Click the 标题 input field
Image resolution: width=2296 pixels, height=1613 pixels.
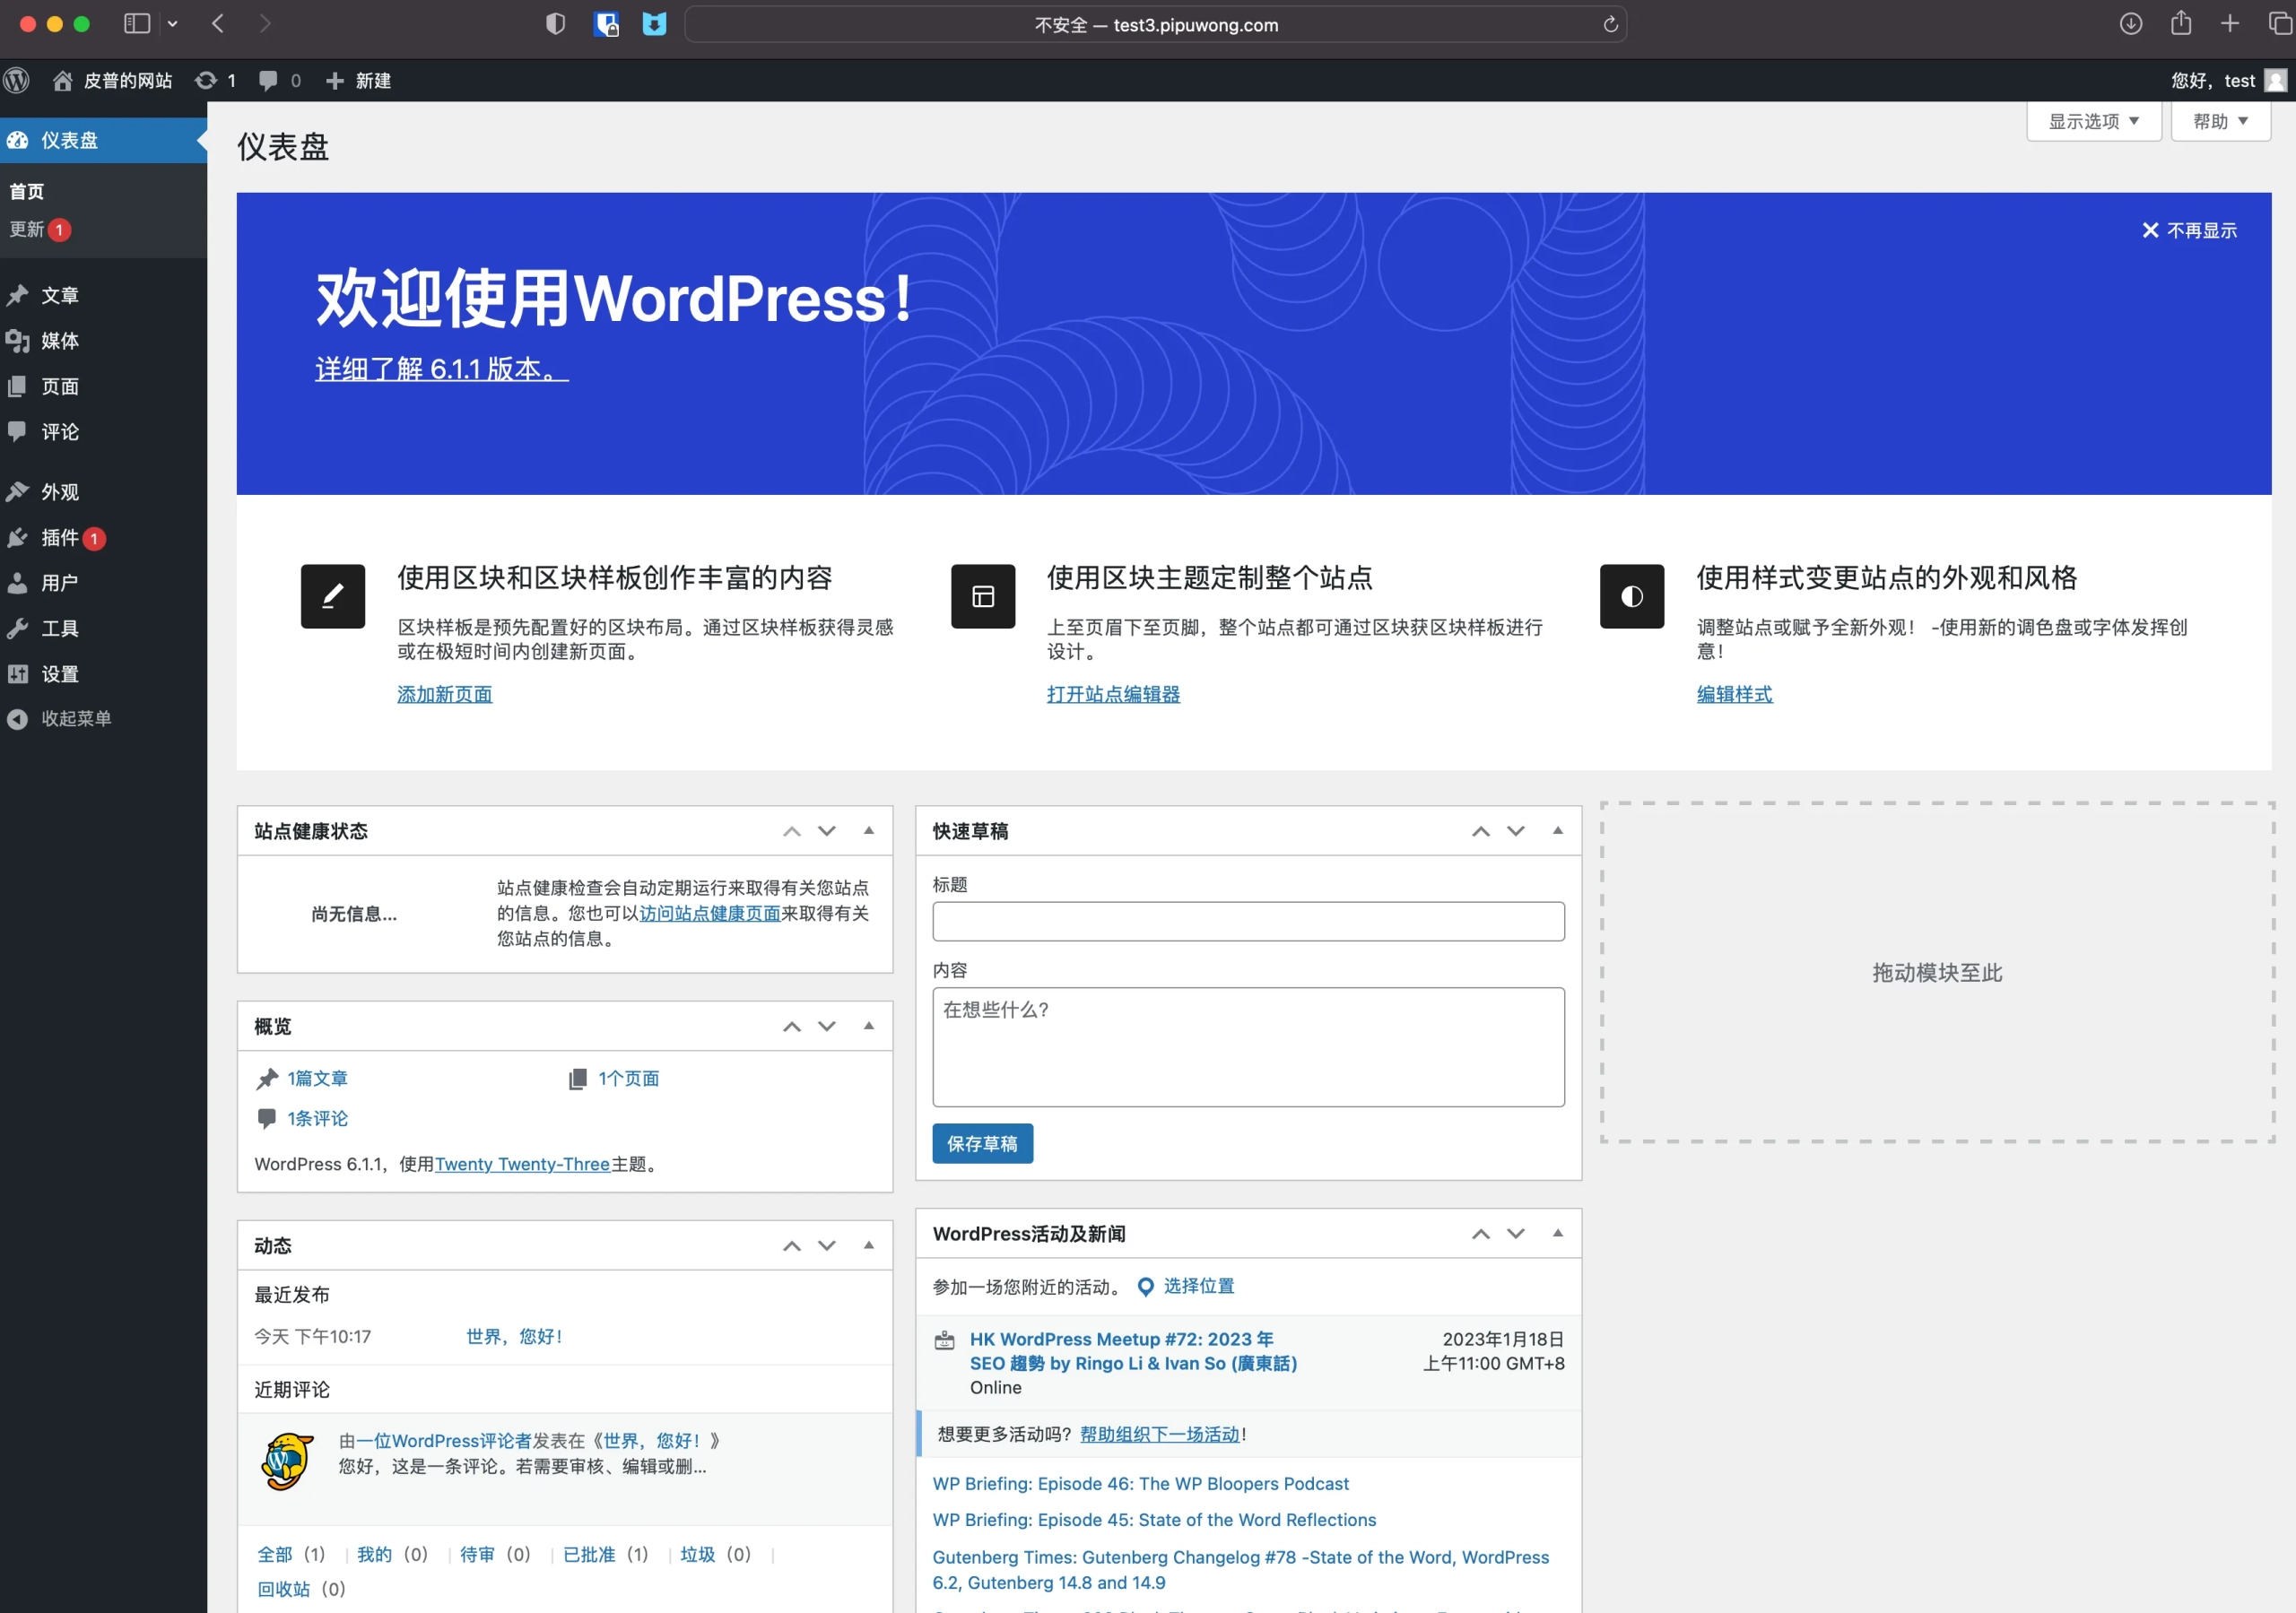(1248, 921)
